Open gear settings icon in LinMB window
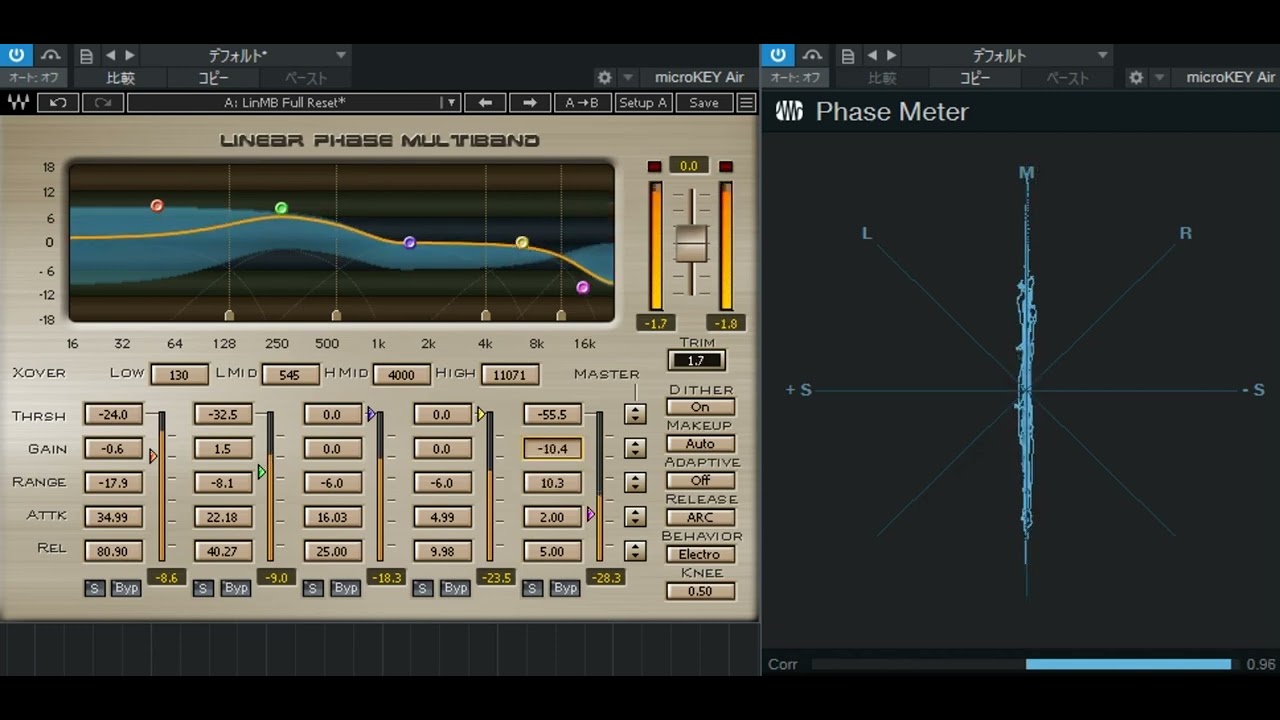The width and height of the screenshot is (1280, 720). (604, 77)
